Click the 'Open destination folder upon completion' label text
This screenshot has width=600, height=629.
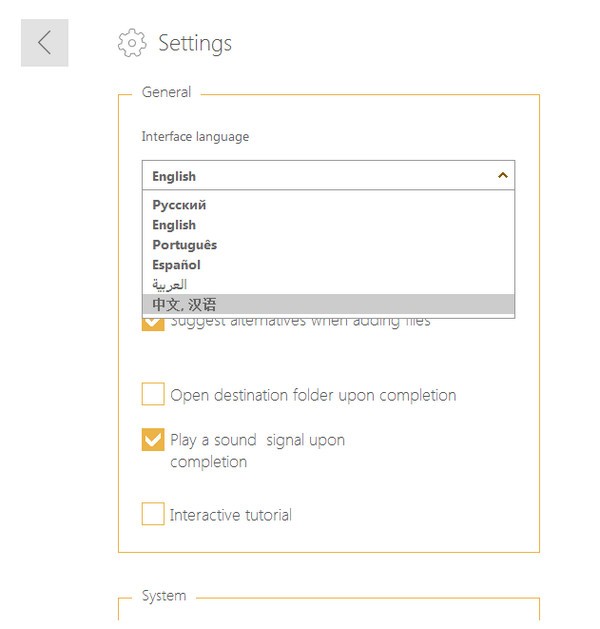313,395
